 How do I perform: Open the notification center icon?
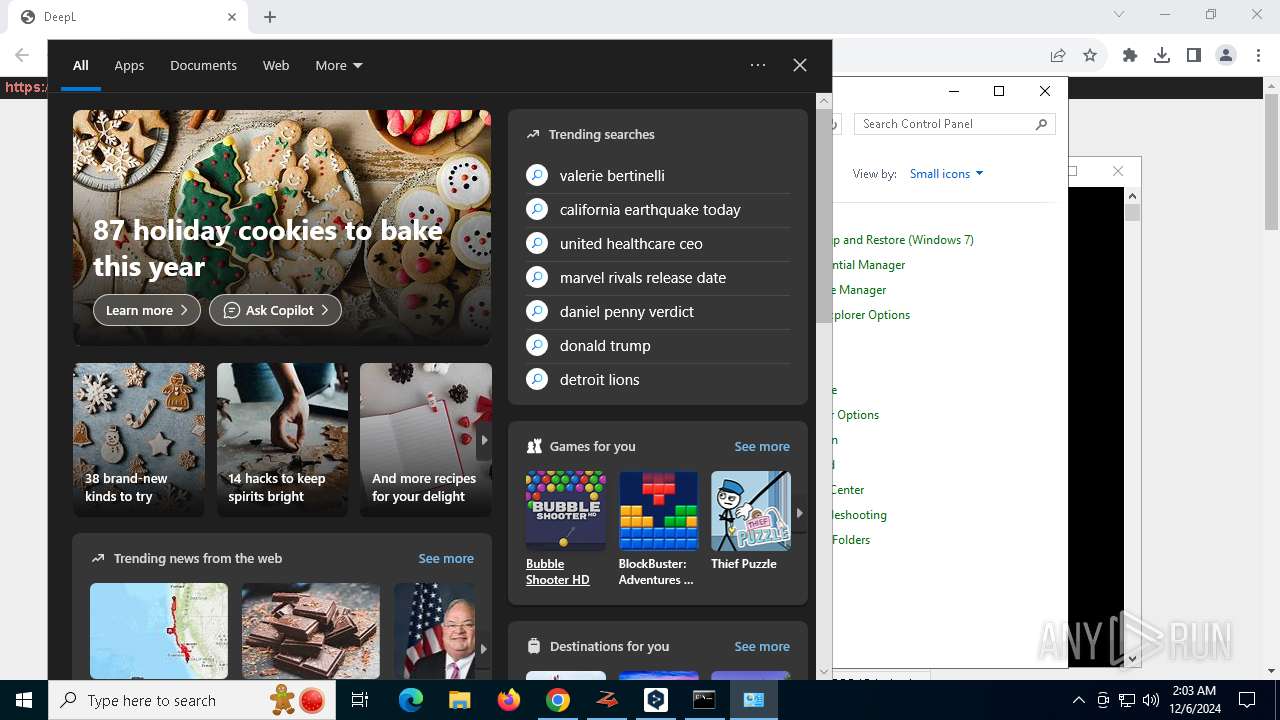coord(1247,700)
